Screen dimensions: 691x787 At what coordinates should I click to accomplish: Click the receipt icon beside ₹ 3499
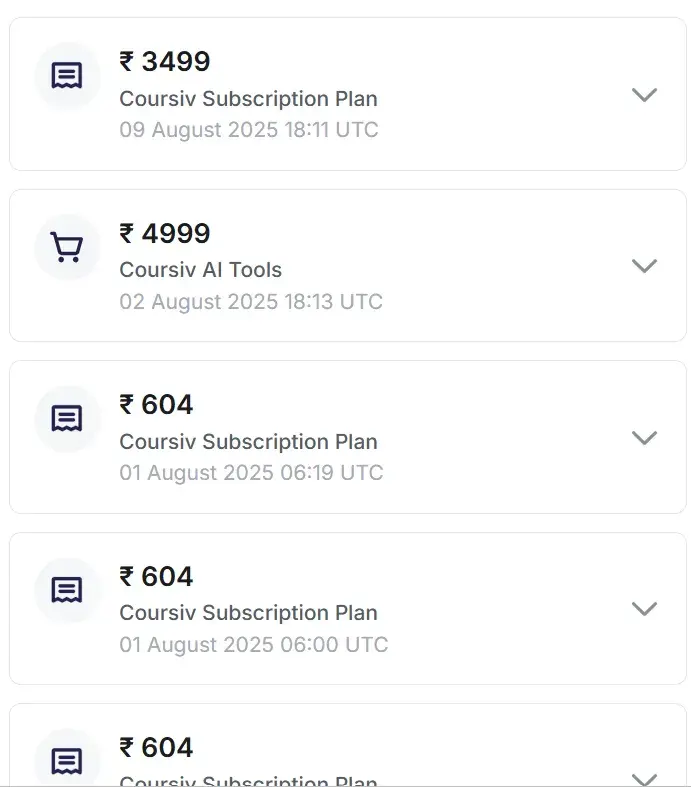click(x=67, y=76)
